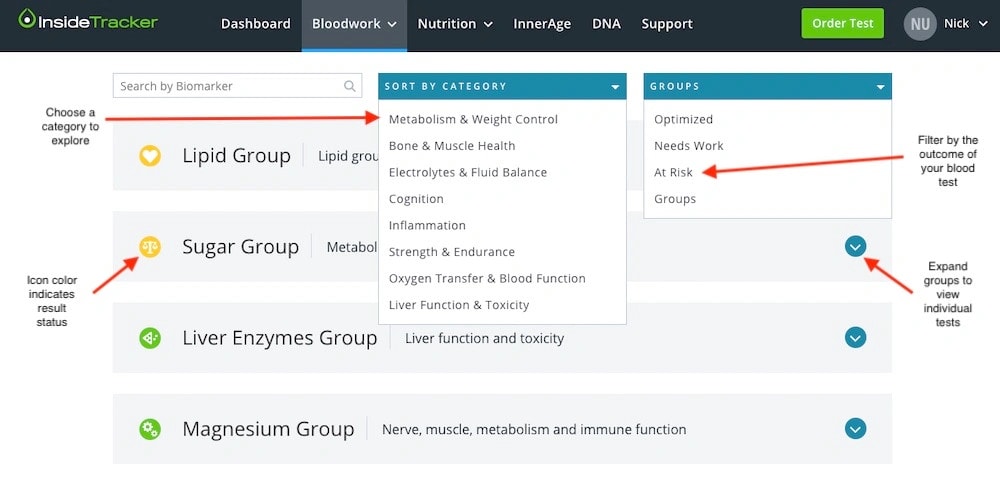1000x479 pixels.
Task: Open the Bloodwork menu
Action: (x=354, y=24)
